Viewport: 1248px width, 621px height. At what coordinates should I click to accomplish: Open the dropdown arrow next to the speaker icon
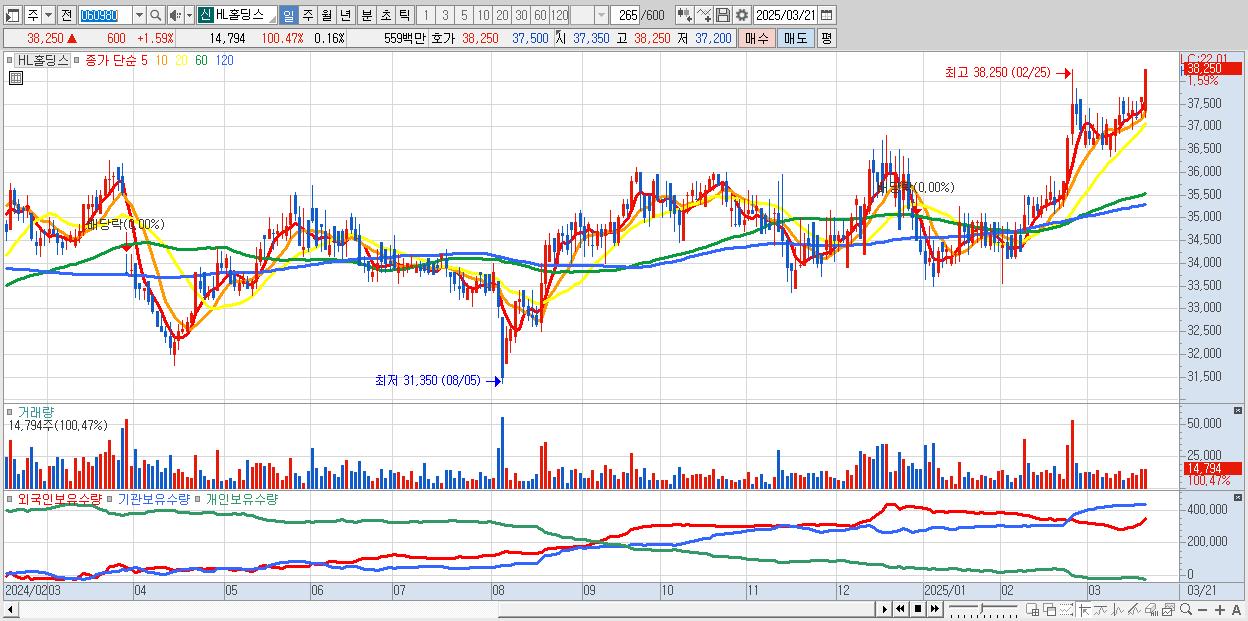(189, 15)
